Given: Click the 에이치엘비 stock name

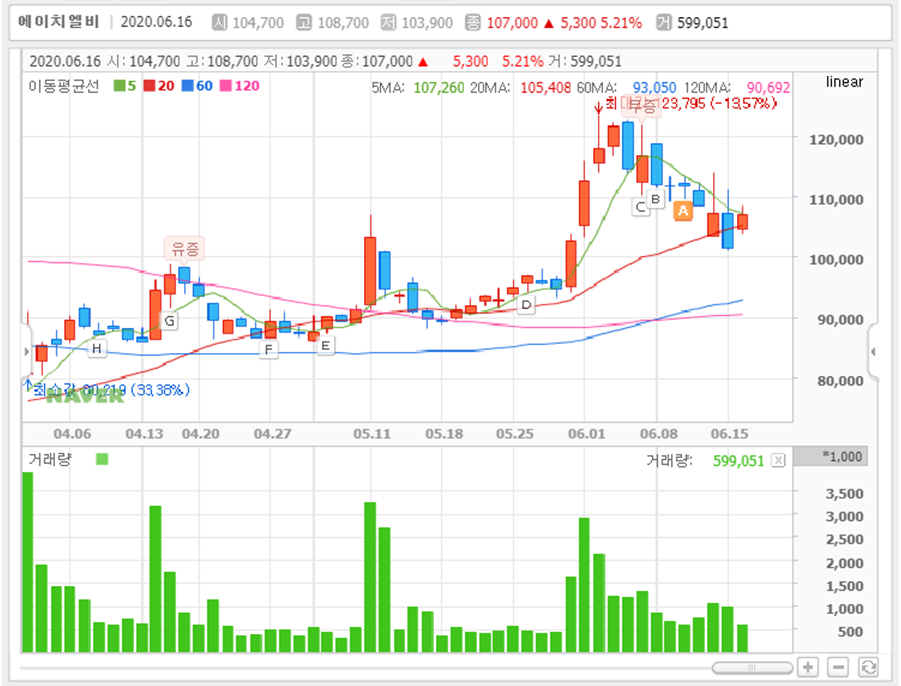Looking at the screenshot, I should pyautogui.click(x=58, y=22).
